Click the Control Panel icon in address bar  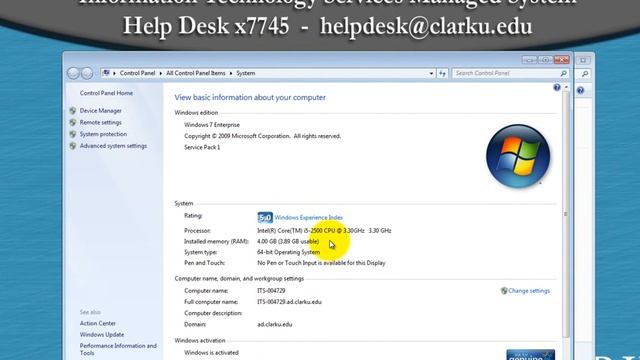106,73
